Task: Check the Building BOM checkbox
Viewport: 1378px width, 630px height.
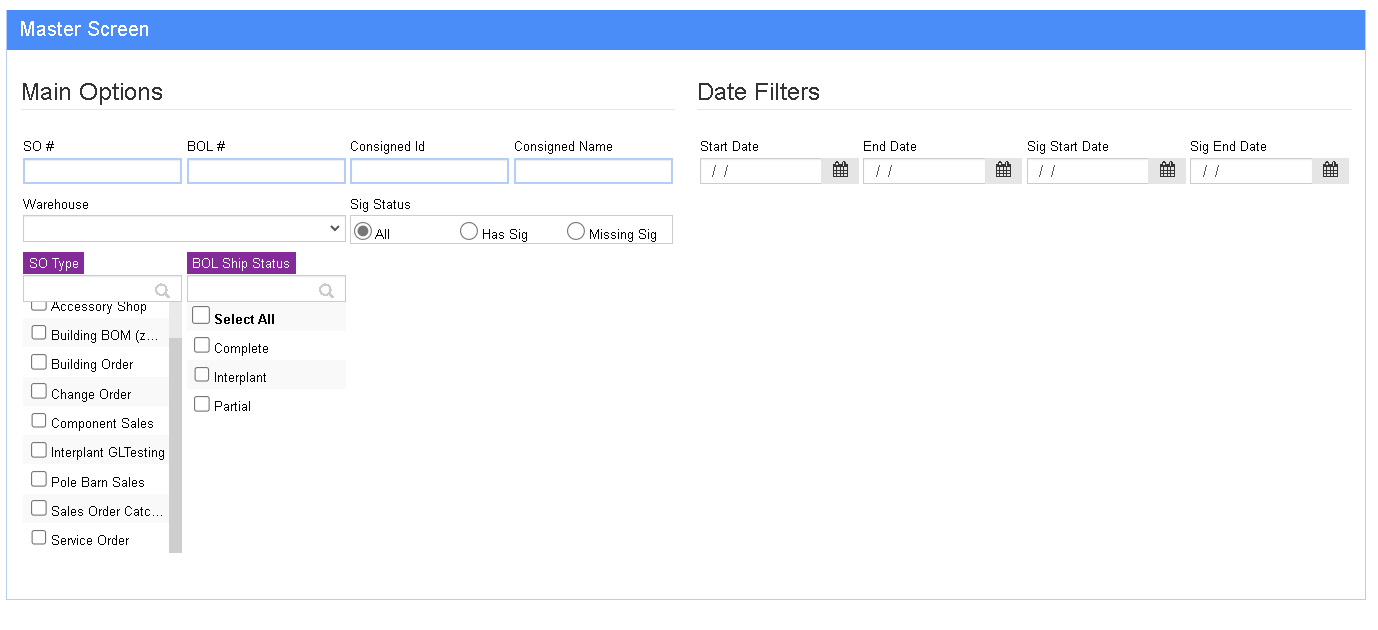Action: [39, 333]
